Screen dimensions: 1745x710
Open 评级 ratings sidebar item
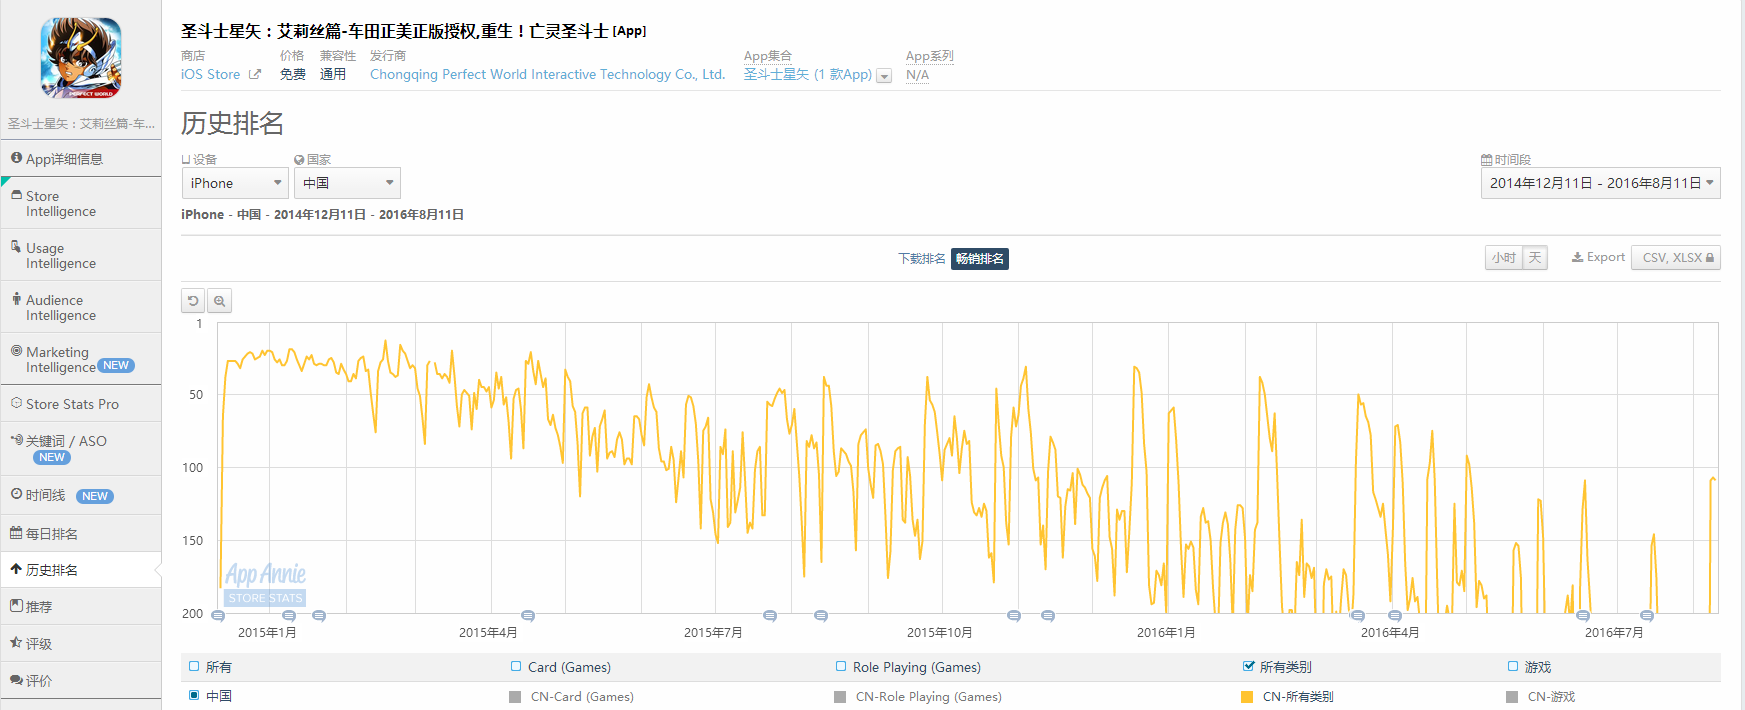tap(80, 644)
